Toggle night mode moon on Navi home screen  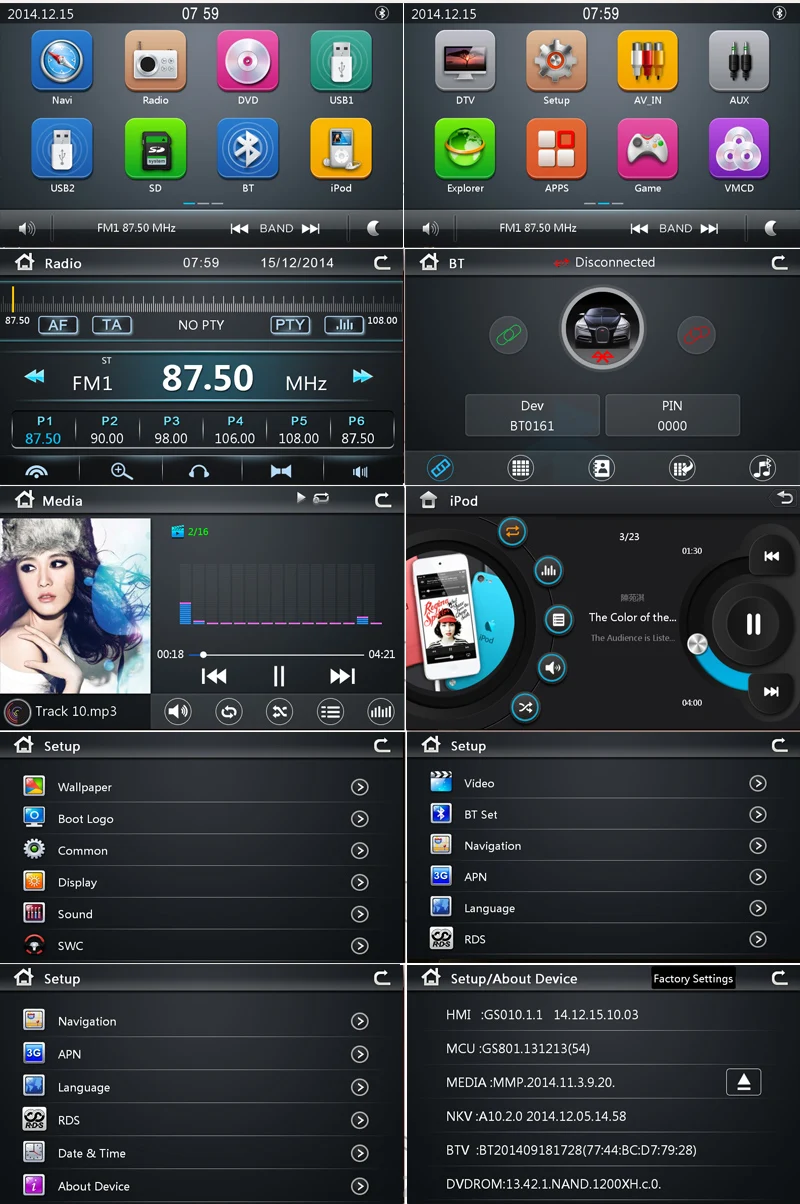(375, 228)
